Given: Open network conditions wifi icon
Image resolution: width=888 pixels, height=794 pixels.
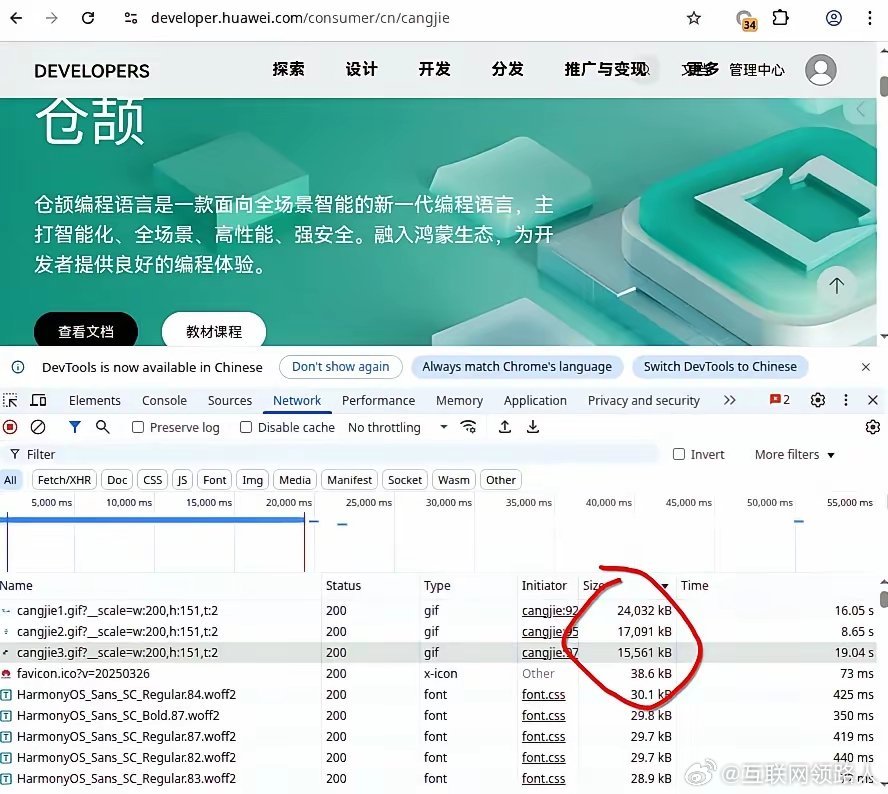Looking at the screenshot, I should point(468,427).
